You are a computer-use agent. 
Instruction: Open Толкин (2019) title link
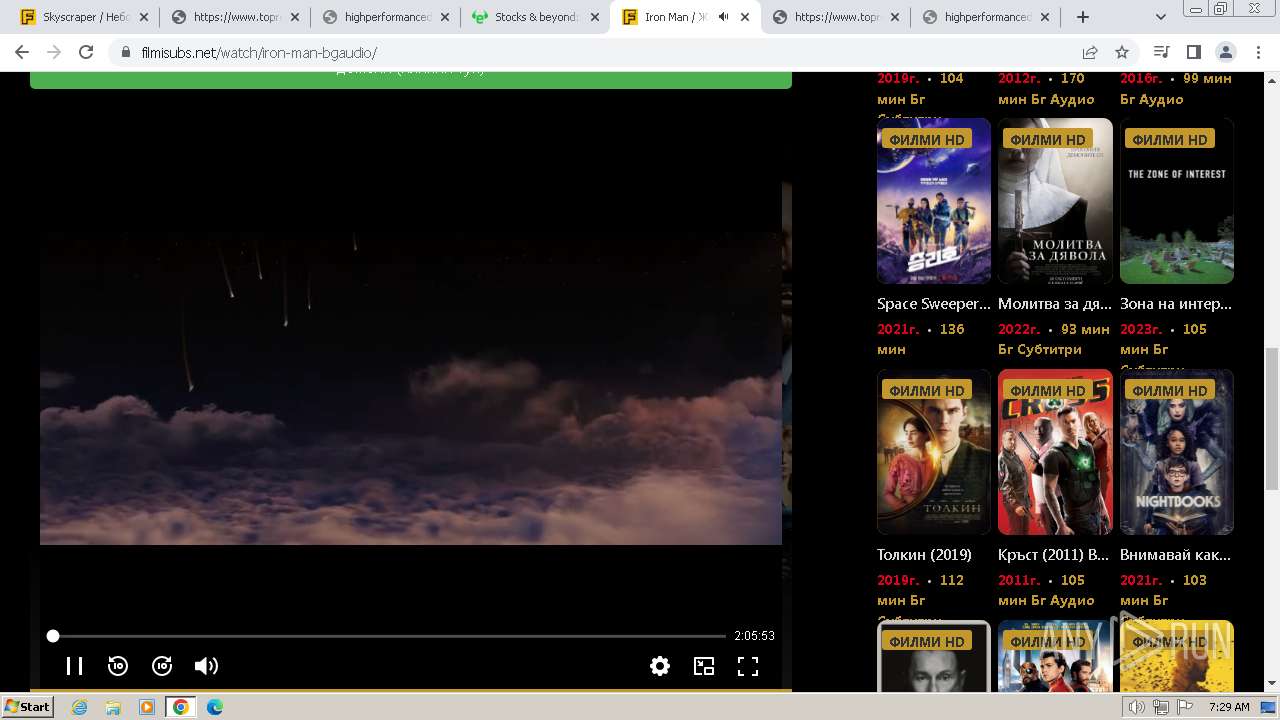click(x=925, y=555)
